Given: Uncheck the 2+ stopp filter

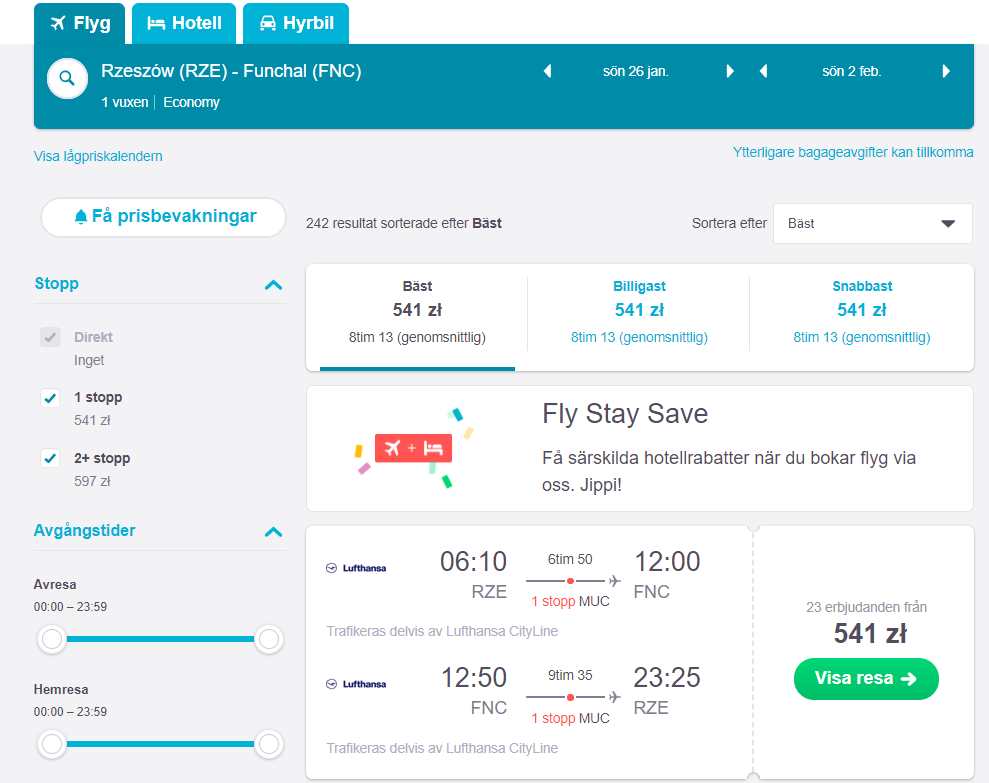Looking at the screenshot, I should tap(50, 458).
